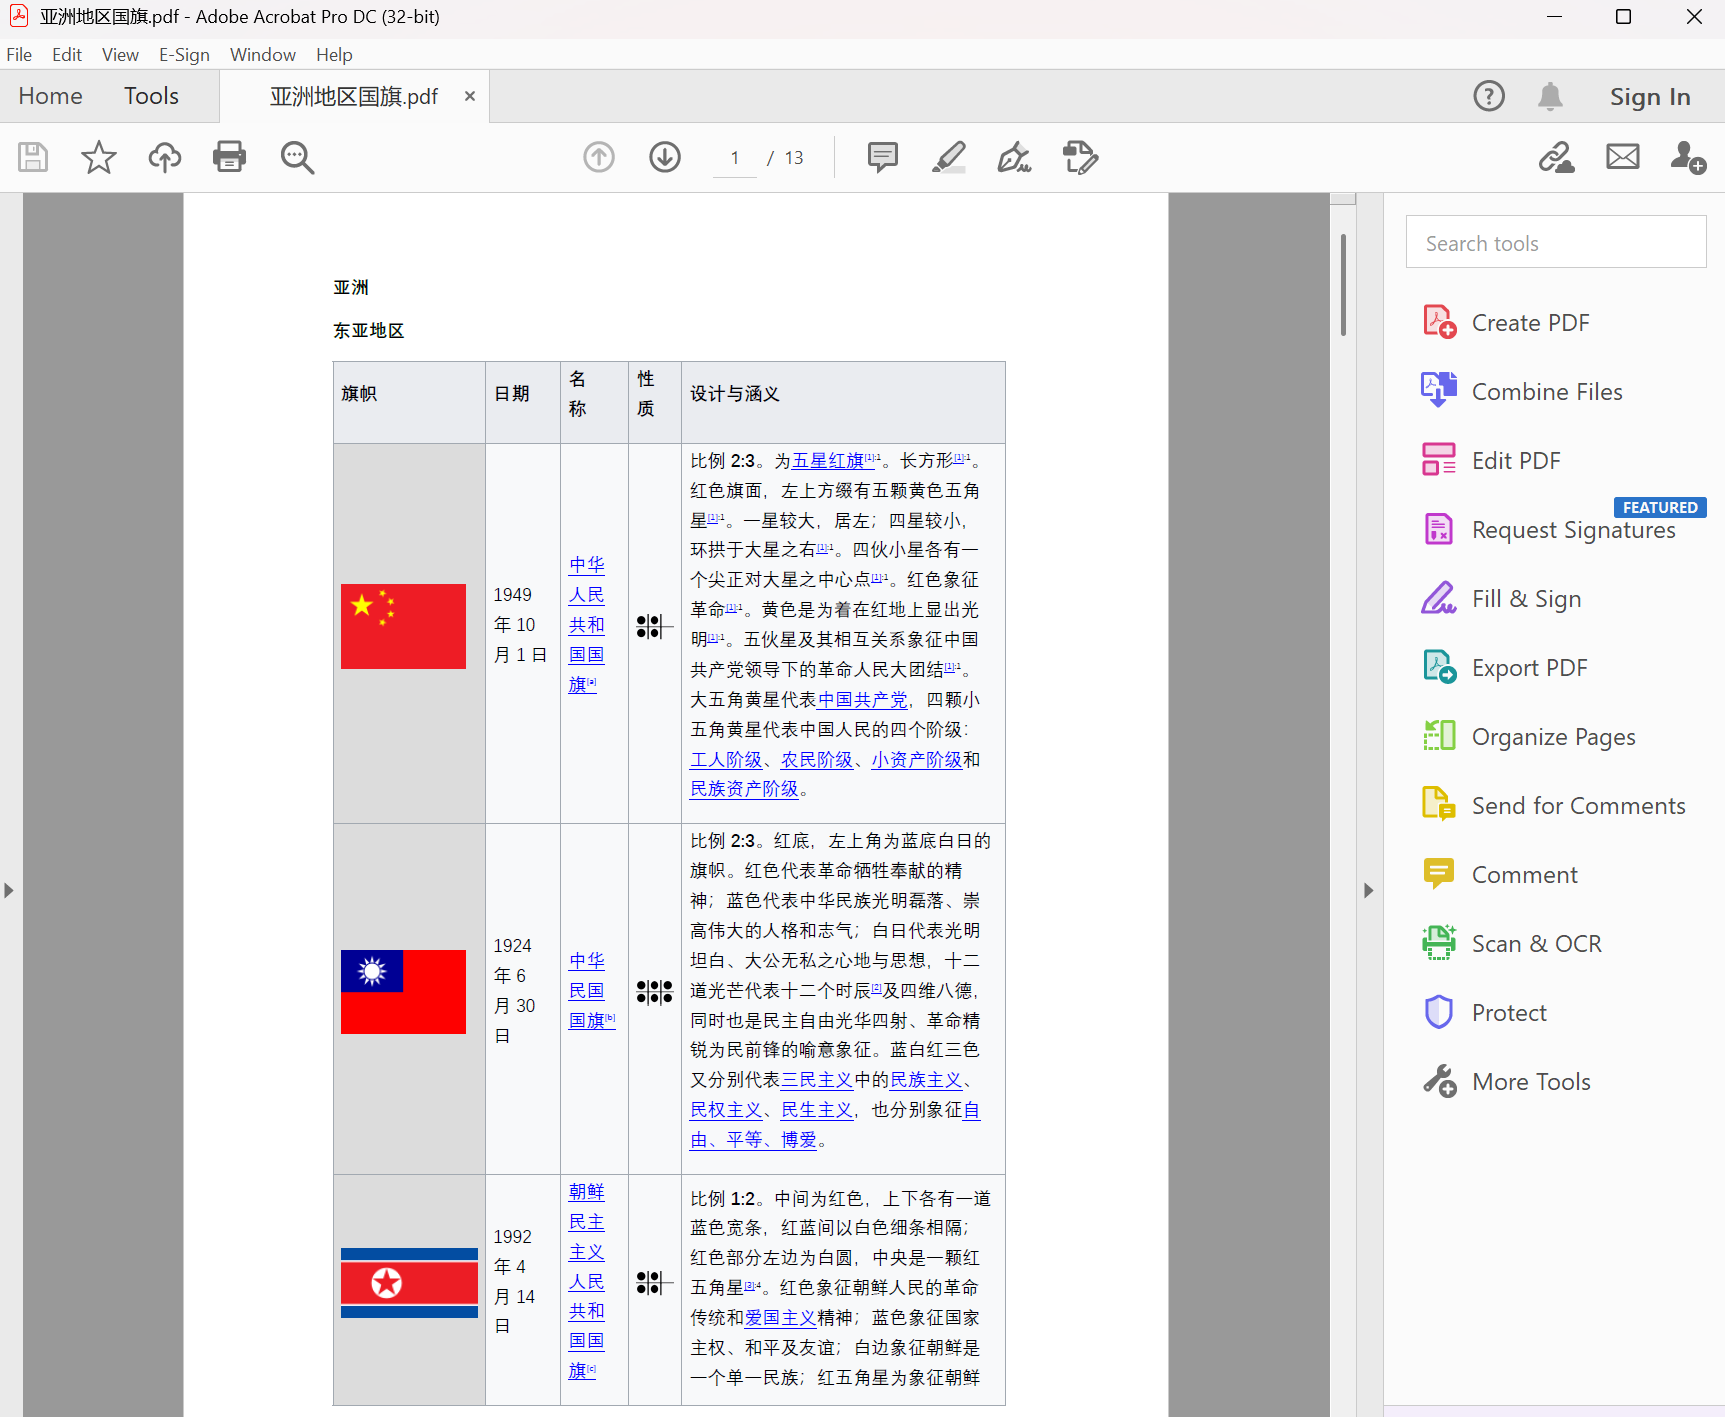
Task: Click the Sign In button
Action: [x=1649, y=96]
